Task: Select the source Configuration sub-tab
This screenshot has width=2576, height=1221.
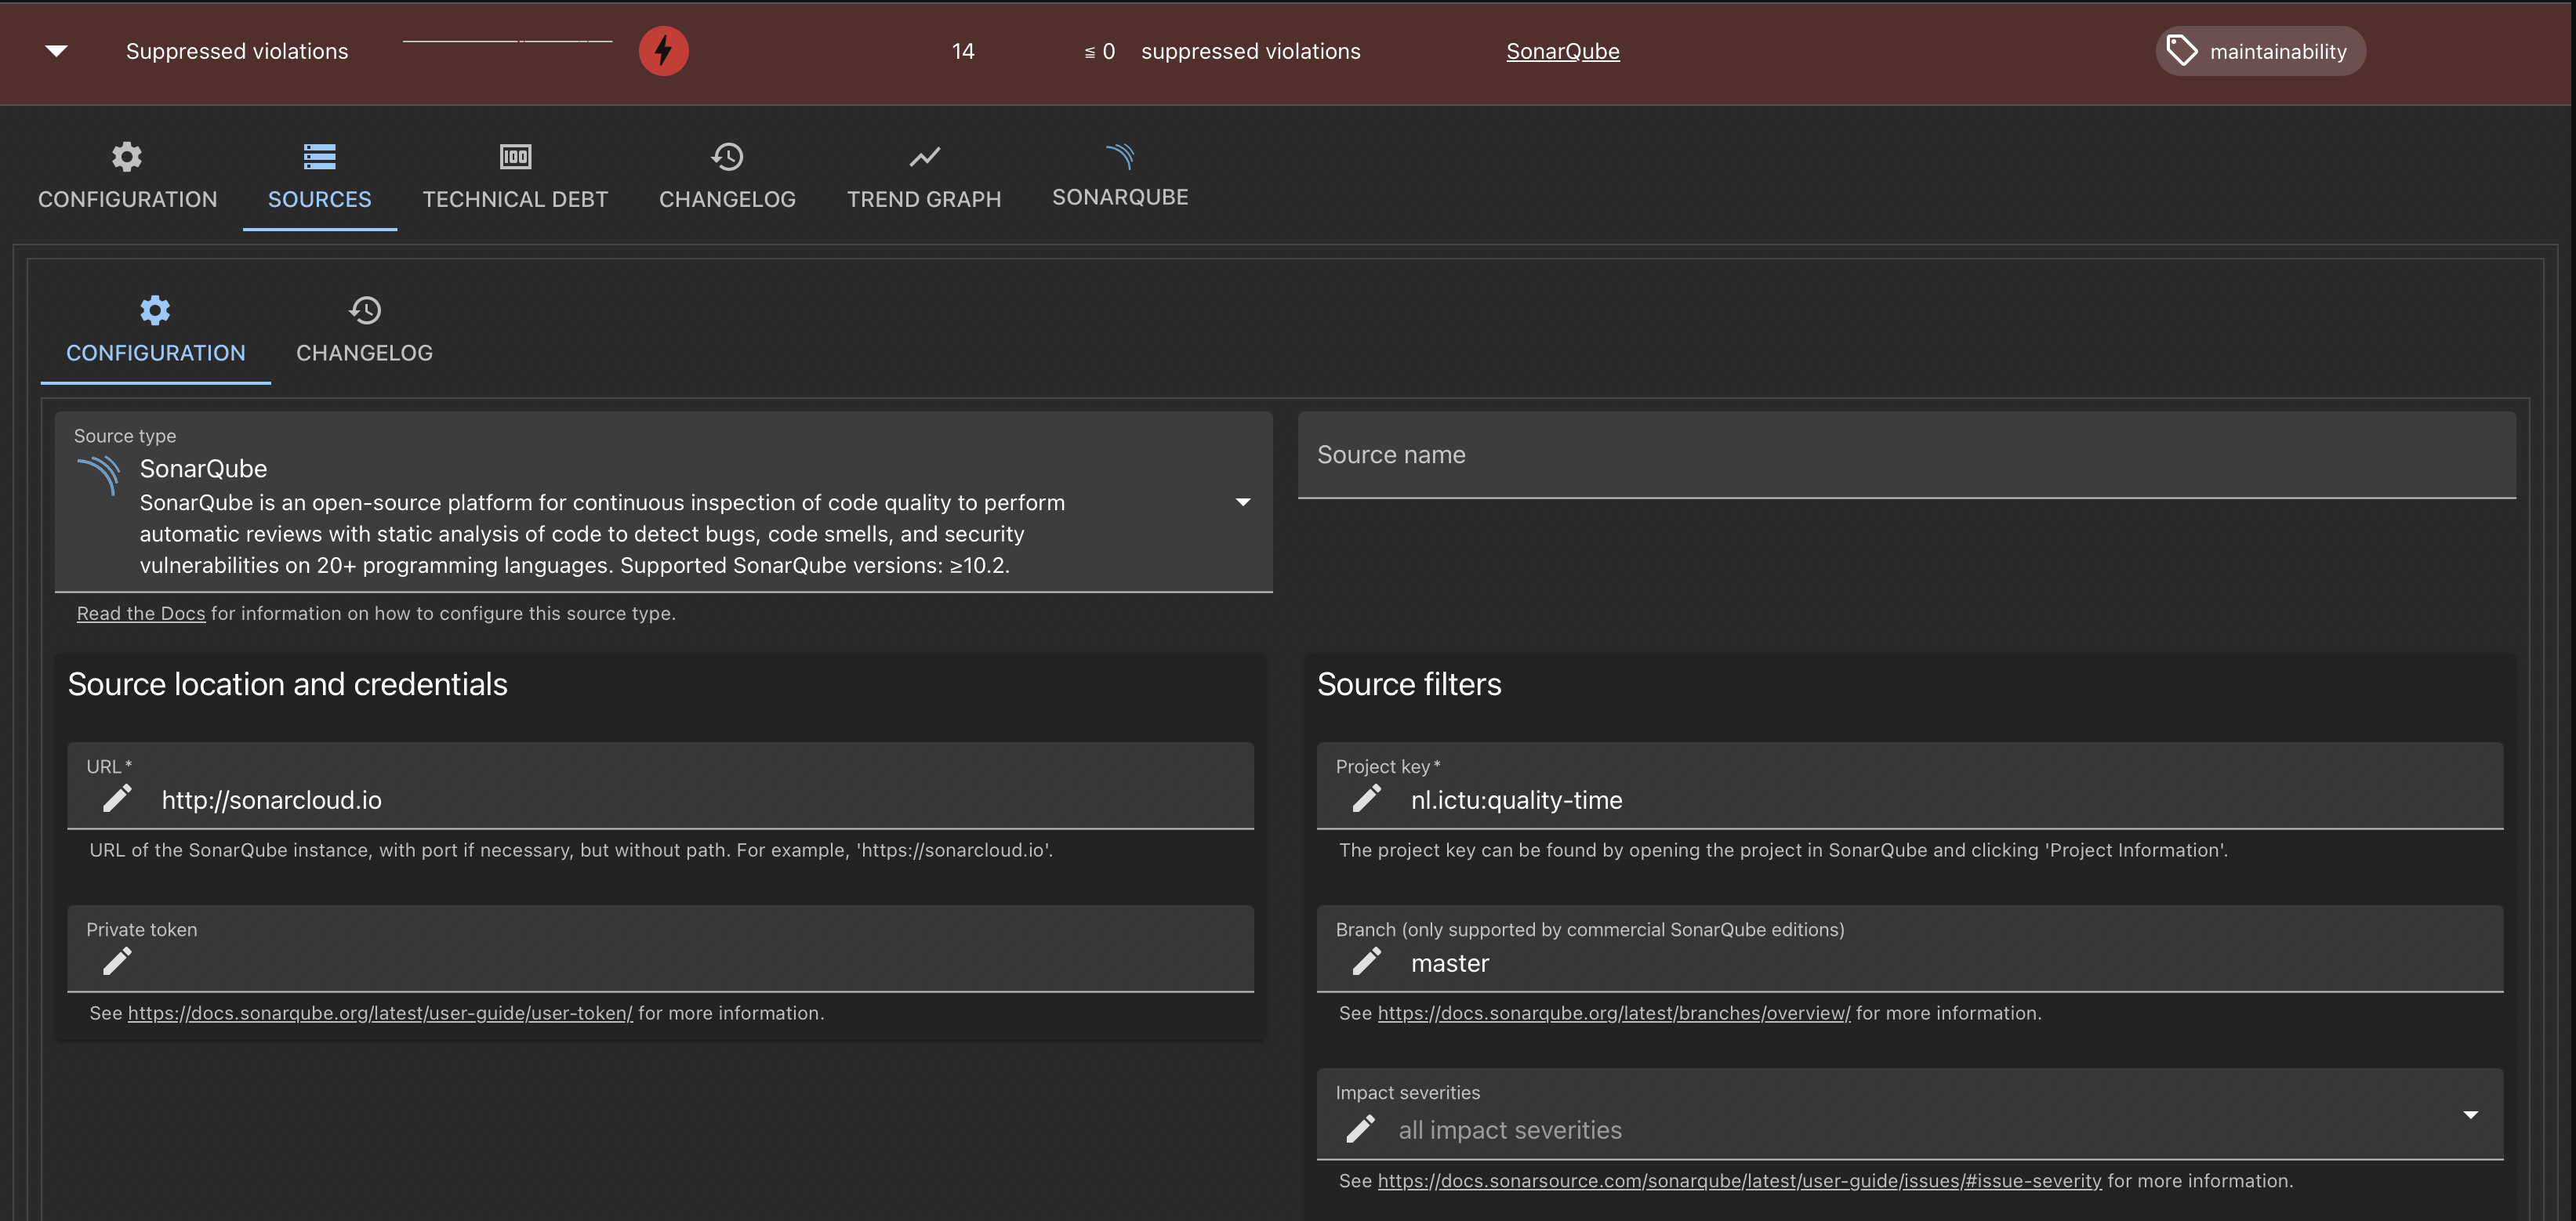Action: pos(155,330)
